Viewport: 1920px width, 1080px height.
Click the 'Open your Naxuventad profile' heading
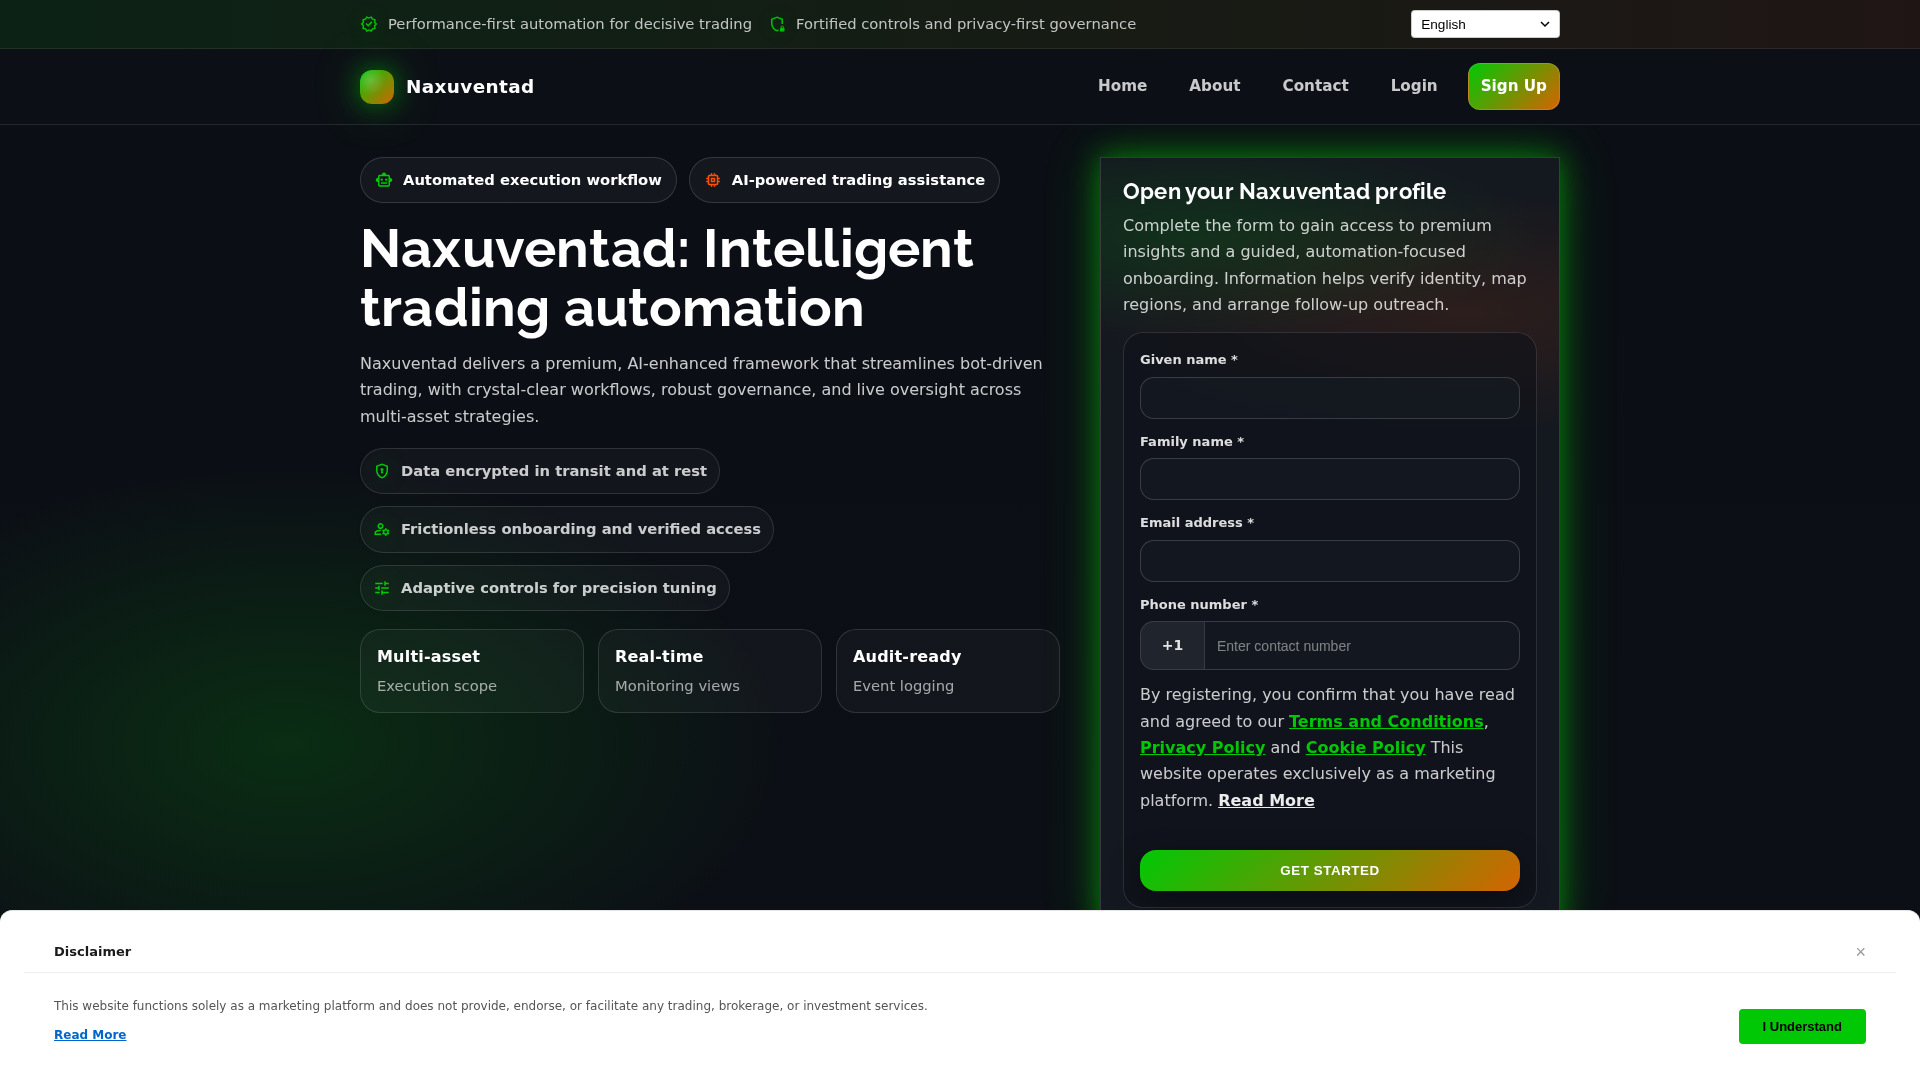point(1284,192)
